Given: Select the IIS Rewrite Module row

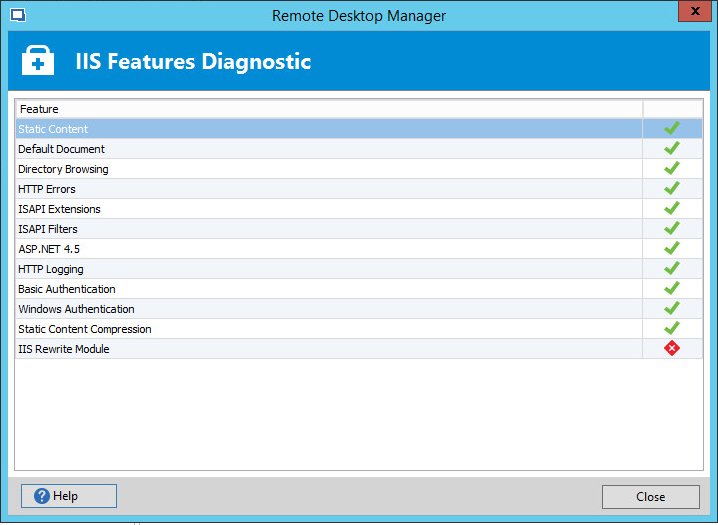Looking at the screenshot, I should [359, 349].
